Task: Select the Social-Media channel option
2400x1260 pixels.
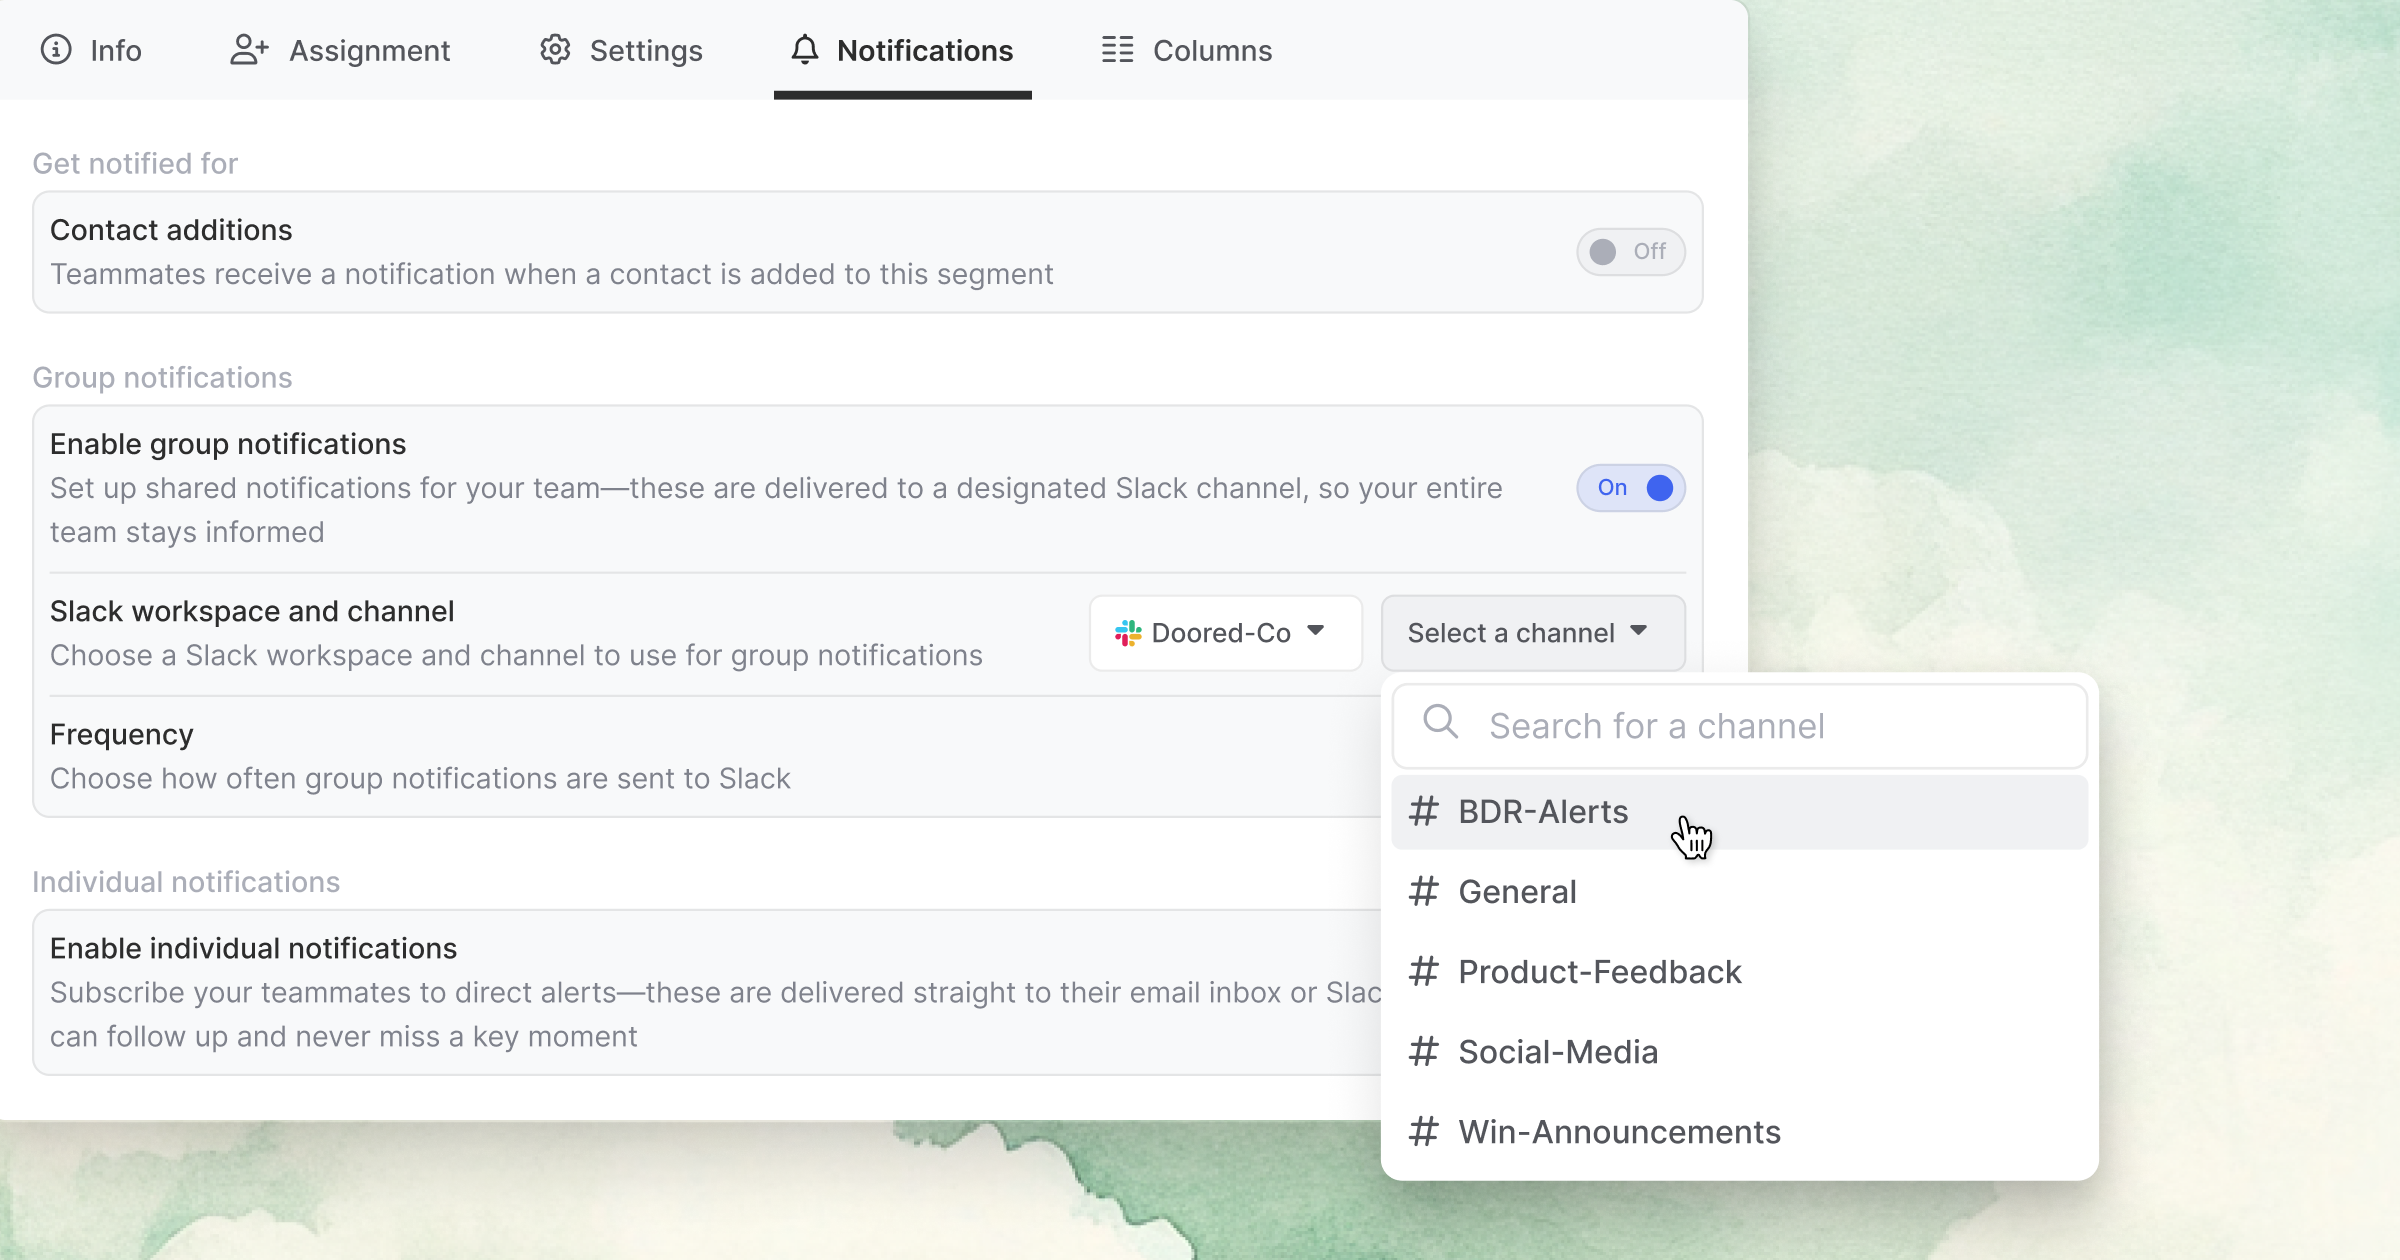Action: coord(1557,1051)
